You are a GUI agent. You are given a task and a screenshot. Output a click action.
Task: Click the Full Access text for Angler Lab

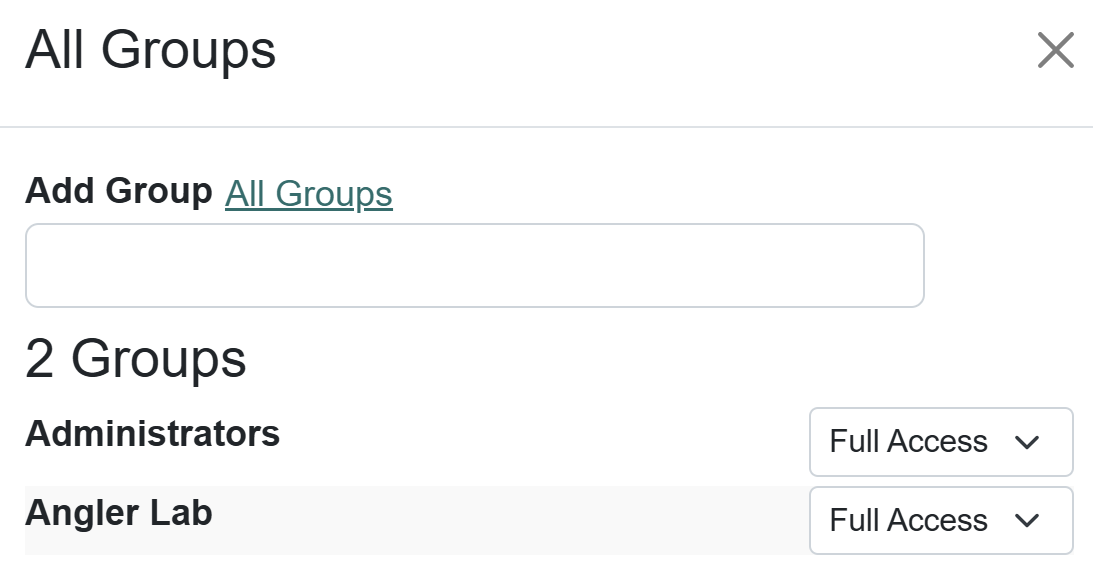point(908,521)
